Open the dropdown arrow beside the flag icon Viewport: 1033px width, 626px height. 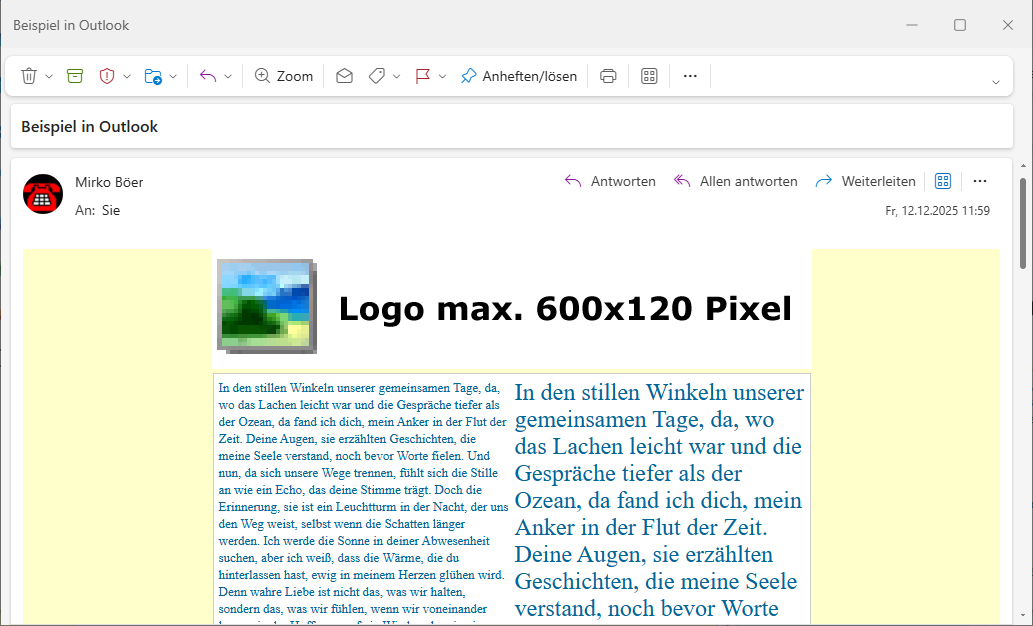click(x=443, y=76)
